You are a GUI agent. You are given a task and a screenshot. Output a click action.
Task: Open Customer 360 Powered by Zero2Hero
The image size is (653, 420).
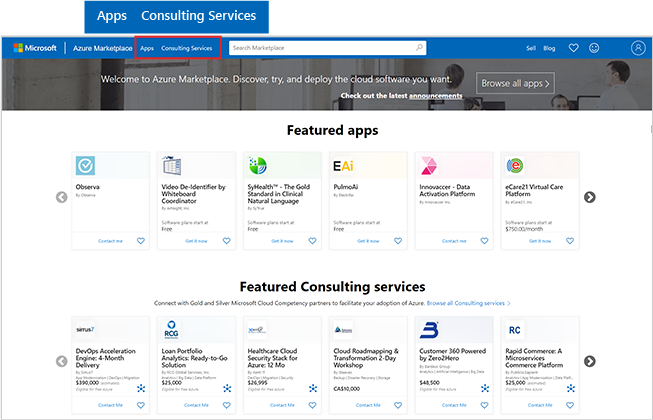(x=453, y=355)
